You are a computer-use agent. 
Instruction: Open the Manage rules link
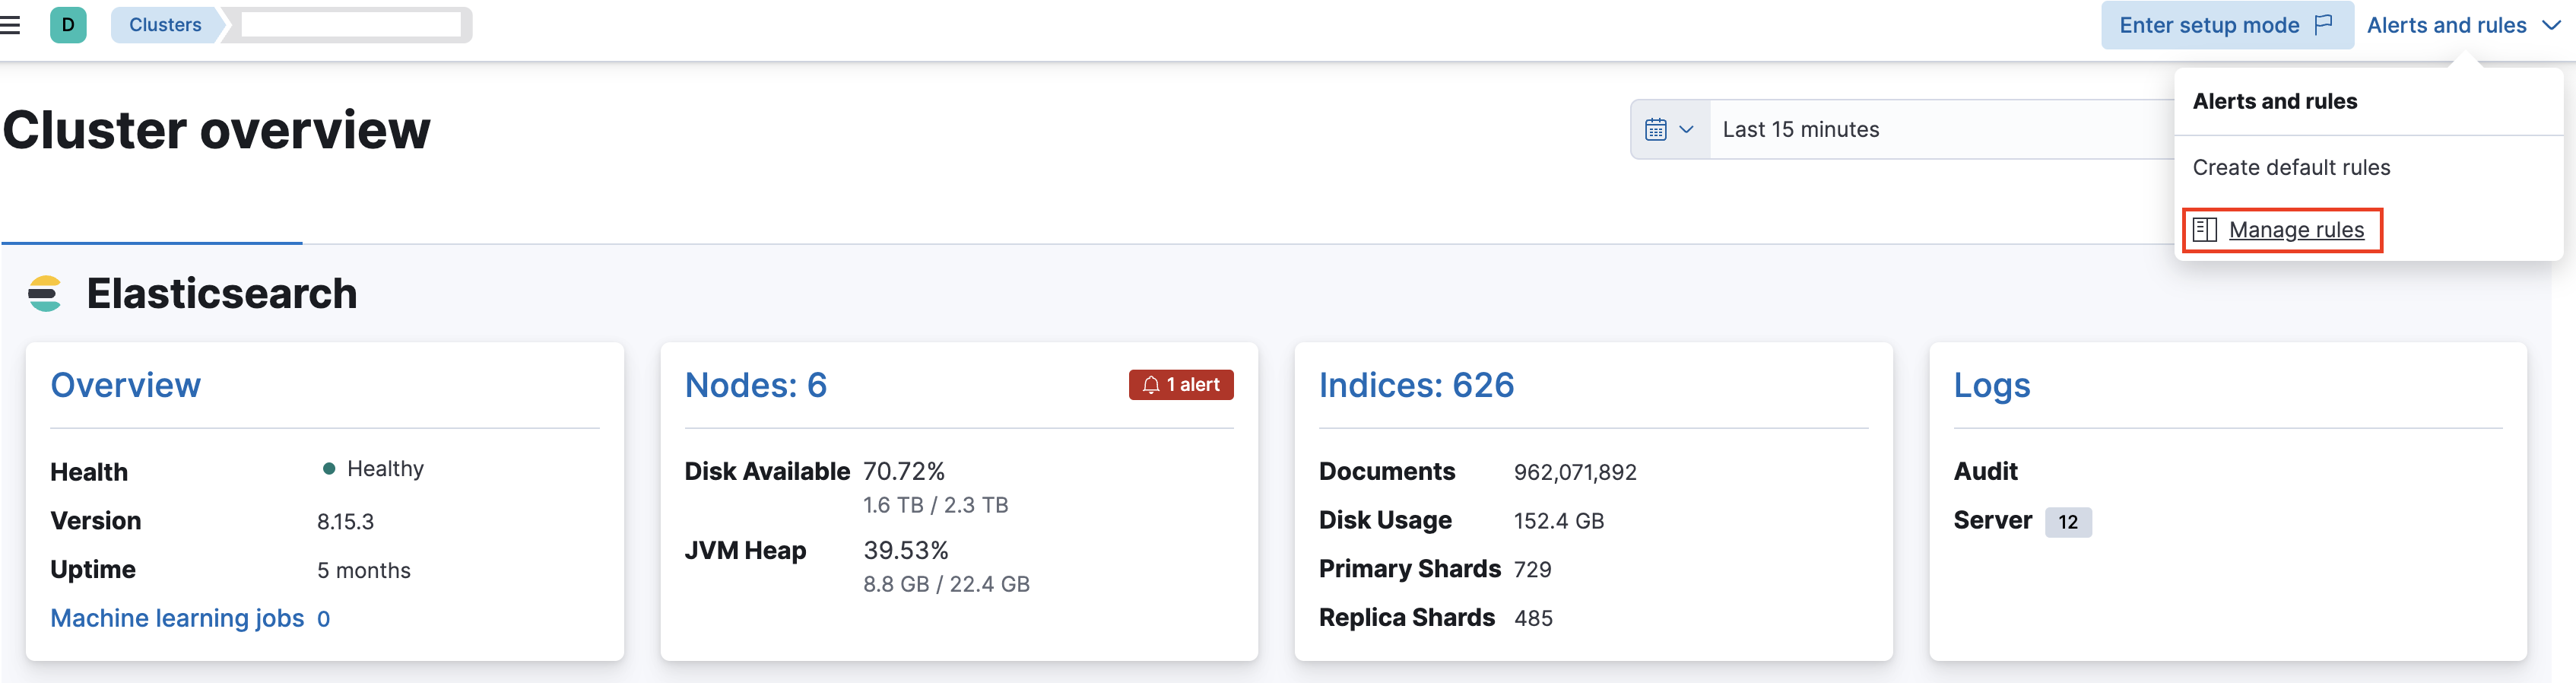2296,230
